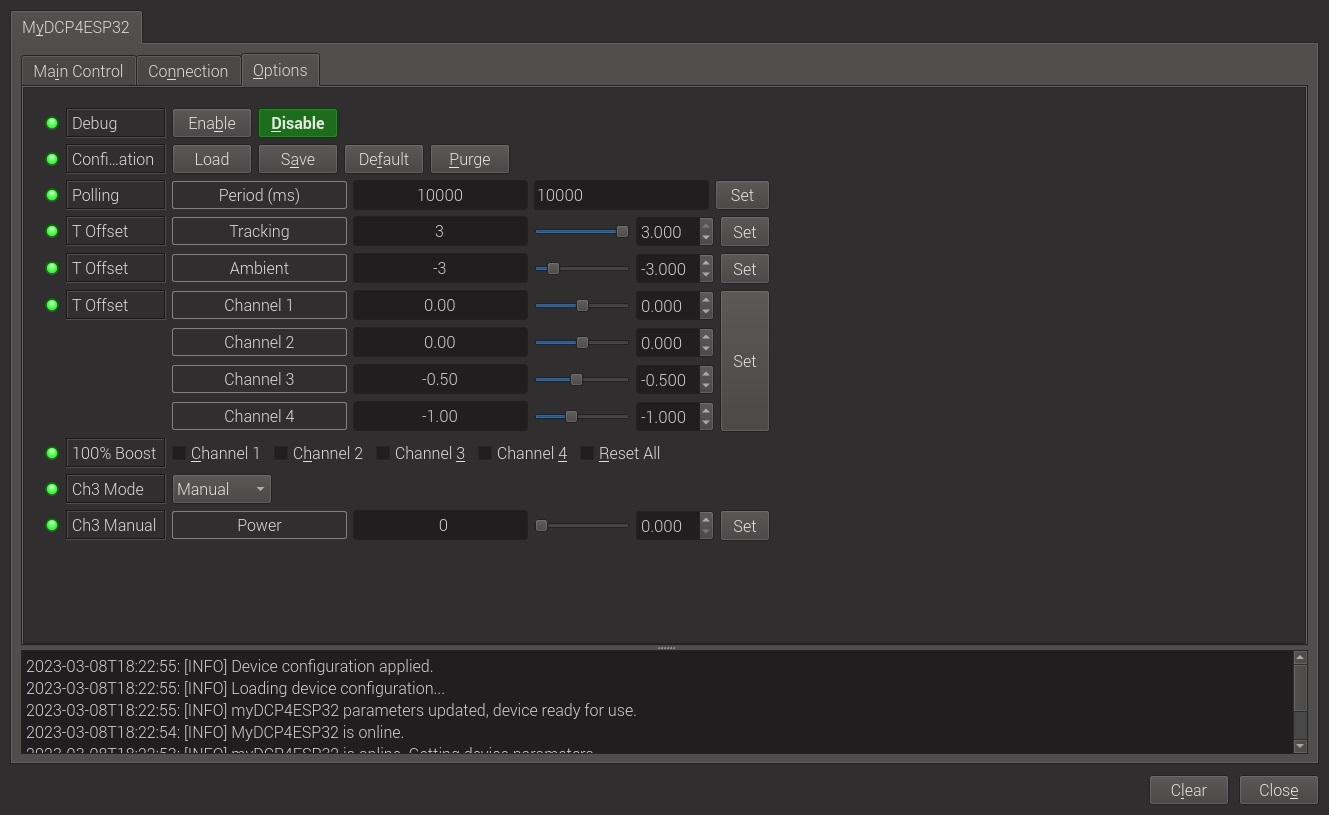Switch to the Connection tab
Screen dimensions: 1329x815
[188, 71]
